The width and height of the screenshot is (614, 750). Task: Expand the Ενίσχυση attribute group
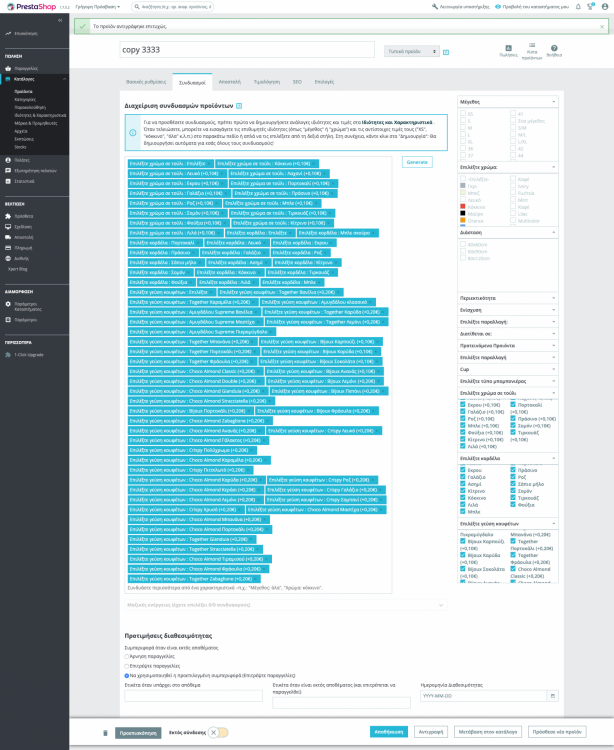[x=508, y=310]
